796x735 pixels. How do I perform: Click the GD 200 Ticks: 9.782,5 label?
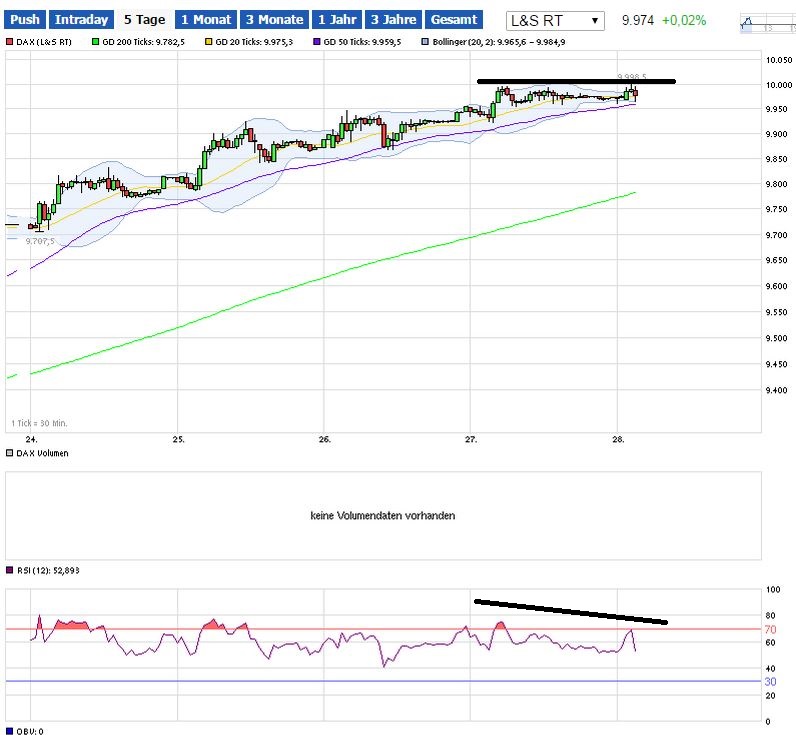143,42
